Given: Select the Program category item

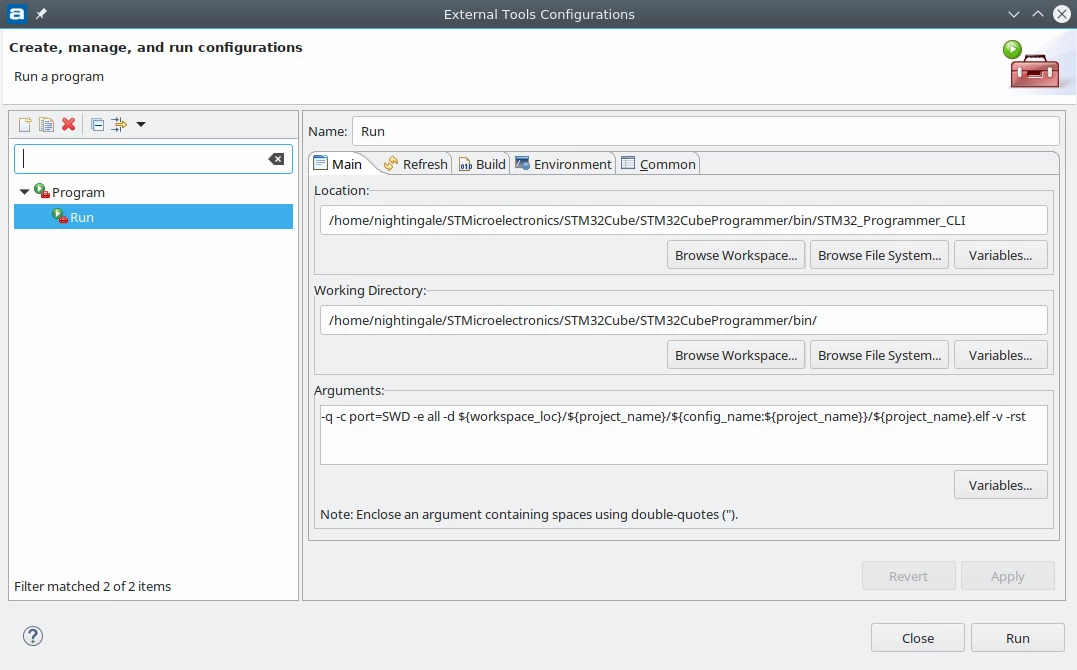Looking at the screenshot, I should click(78, 192).
